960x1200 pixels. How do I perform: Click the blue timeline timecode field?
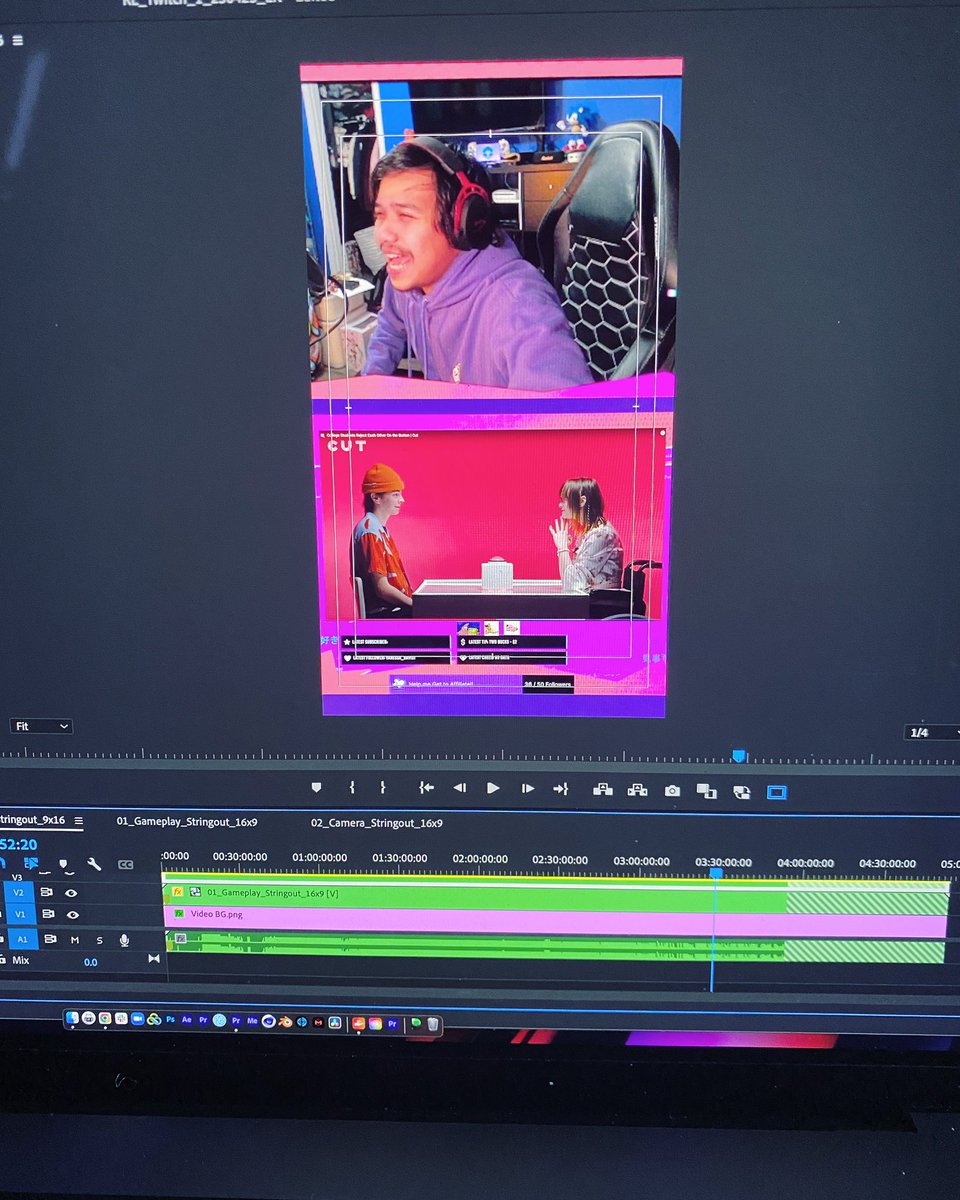(18, 844)
